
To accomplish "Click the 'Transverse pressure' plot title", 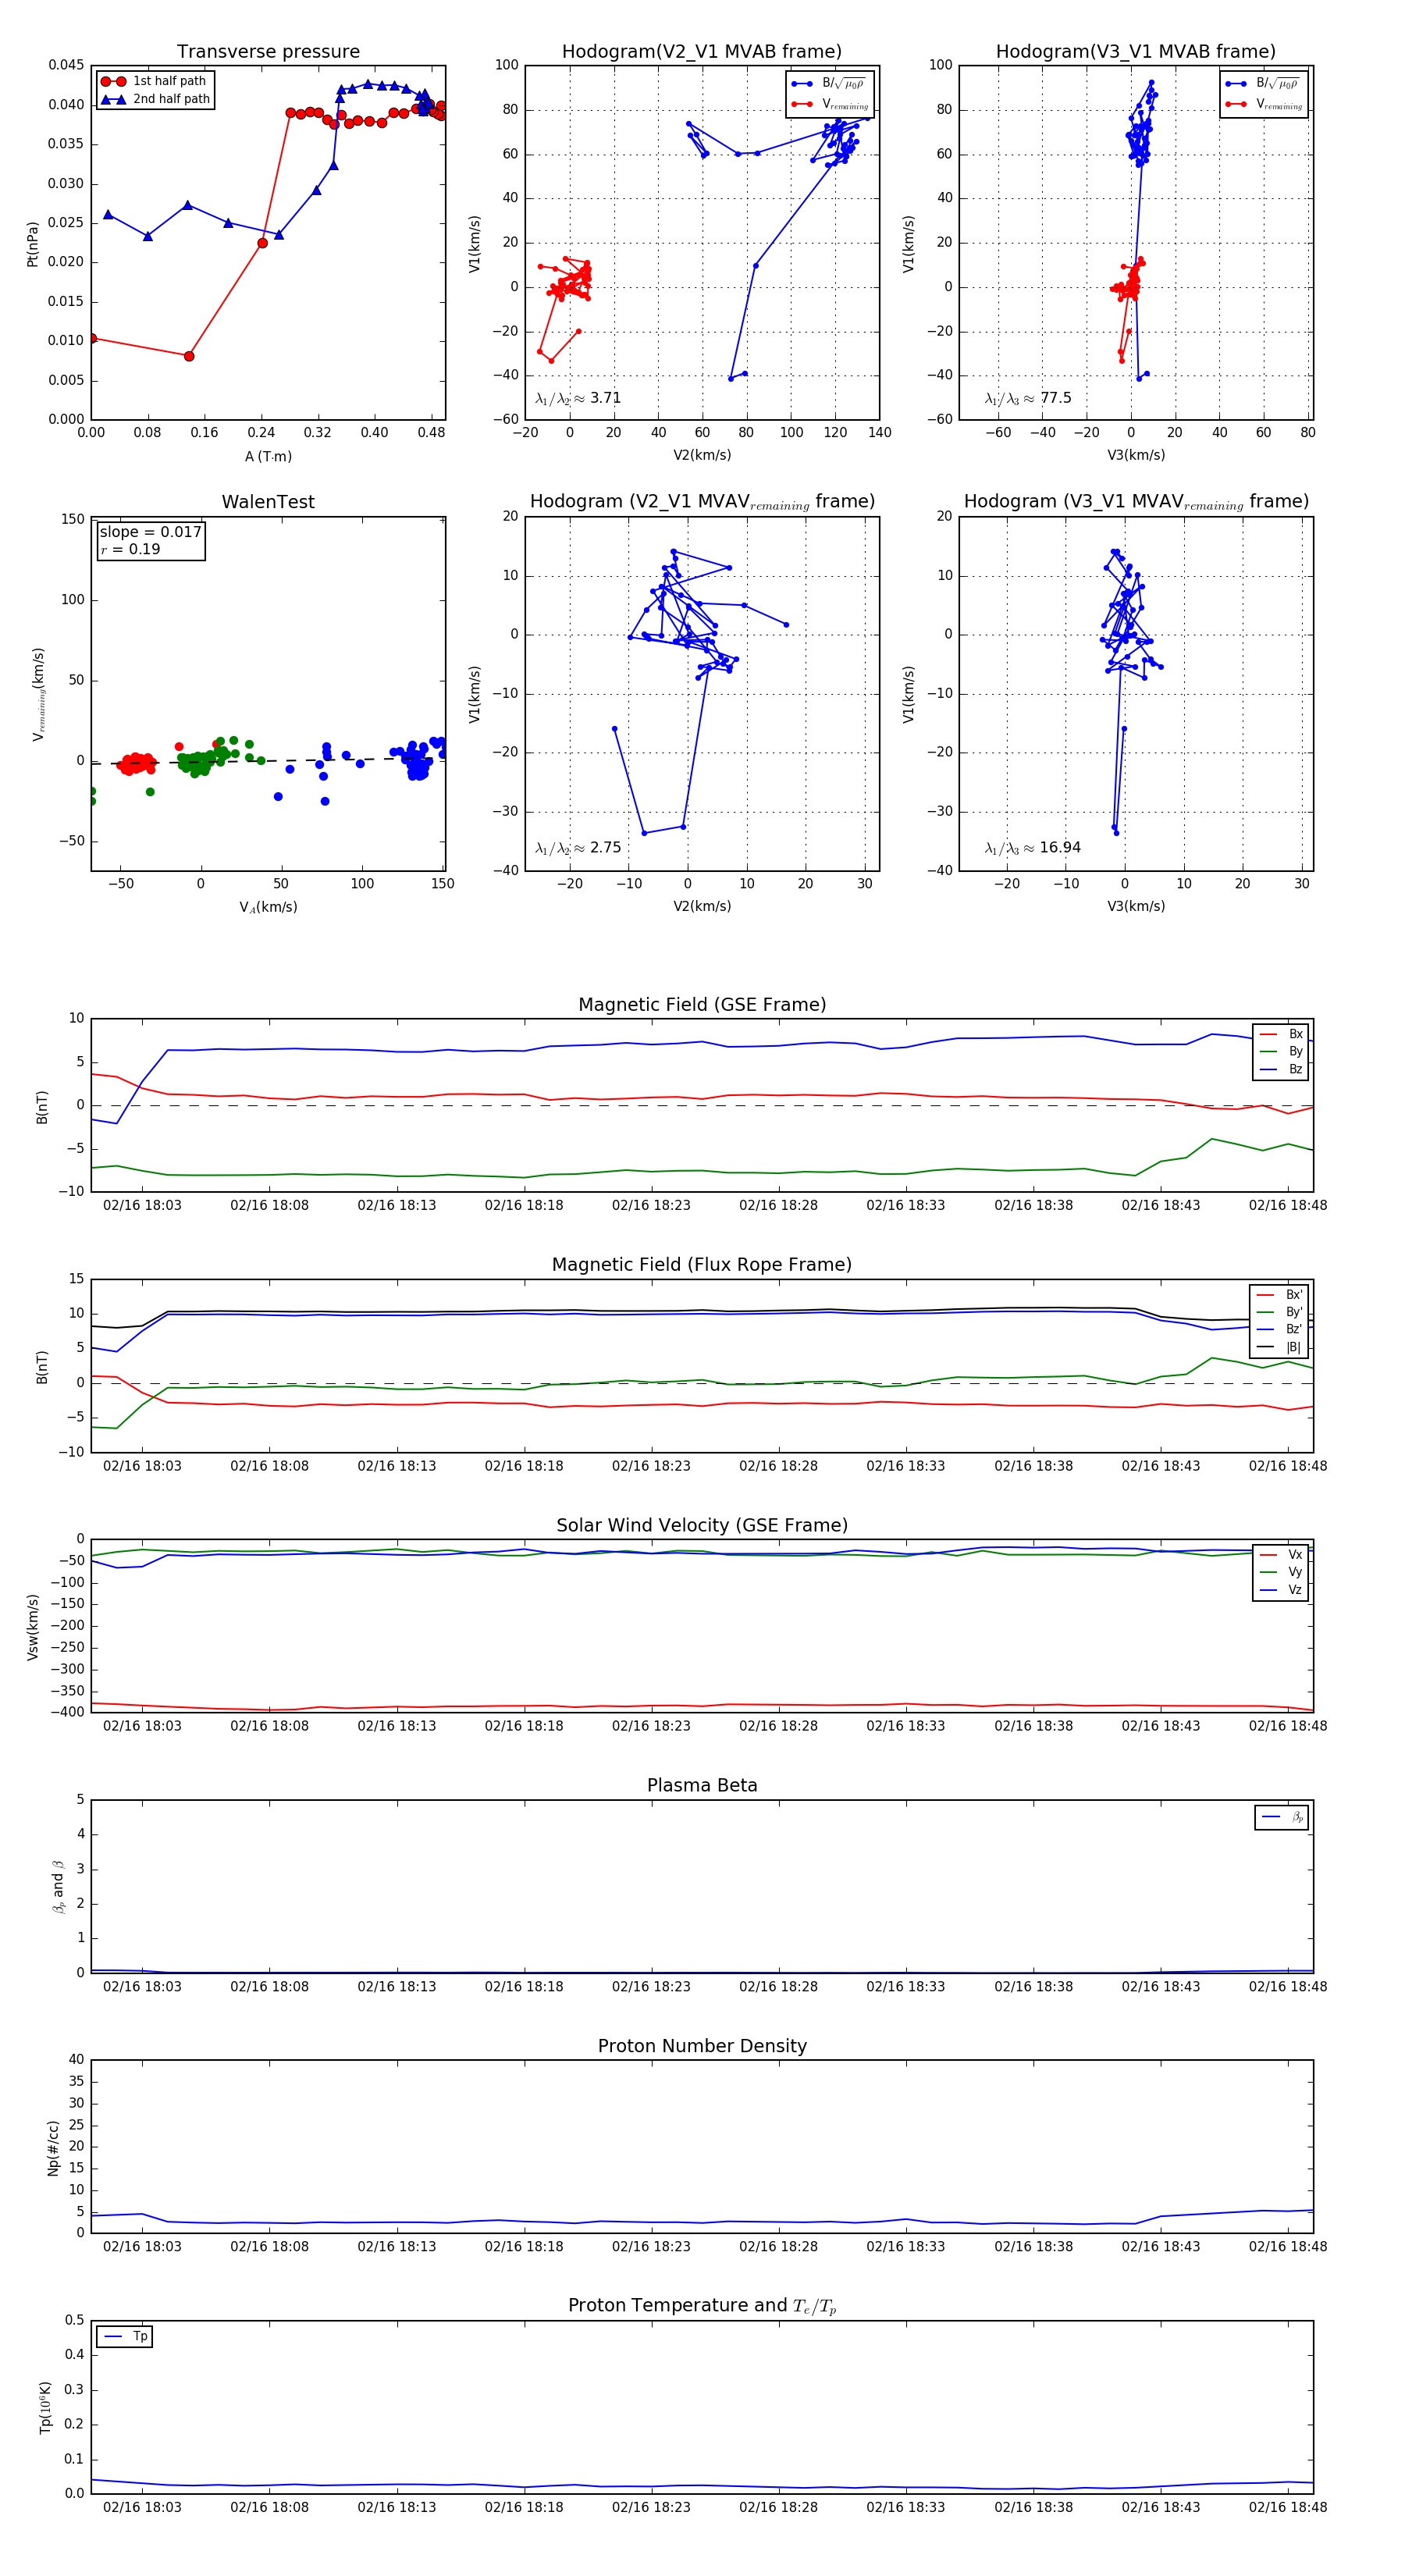I will 268,52.
